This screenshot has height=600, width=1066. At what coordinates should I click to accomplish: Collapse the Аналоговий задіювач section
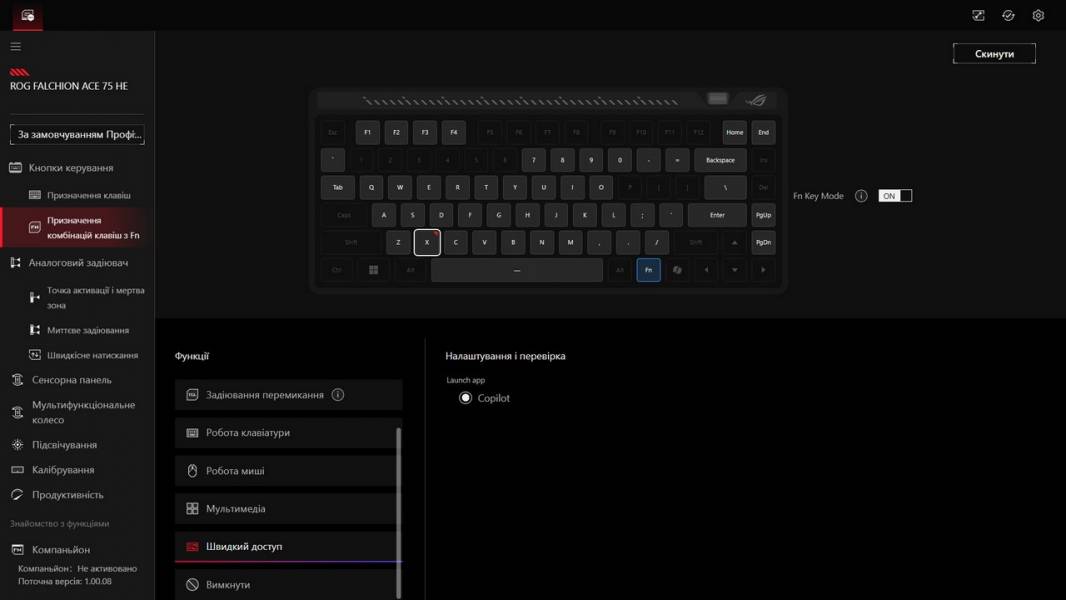point(78,263)
